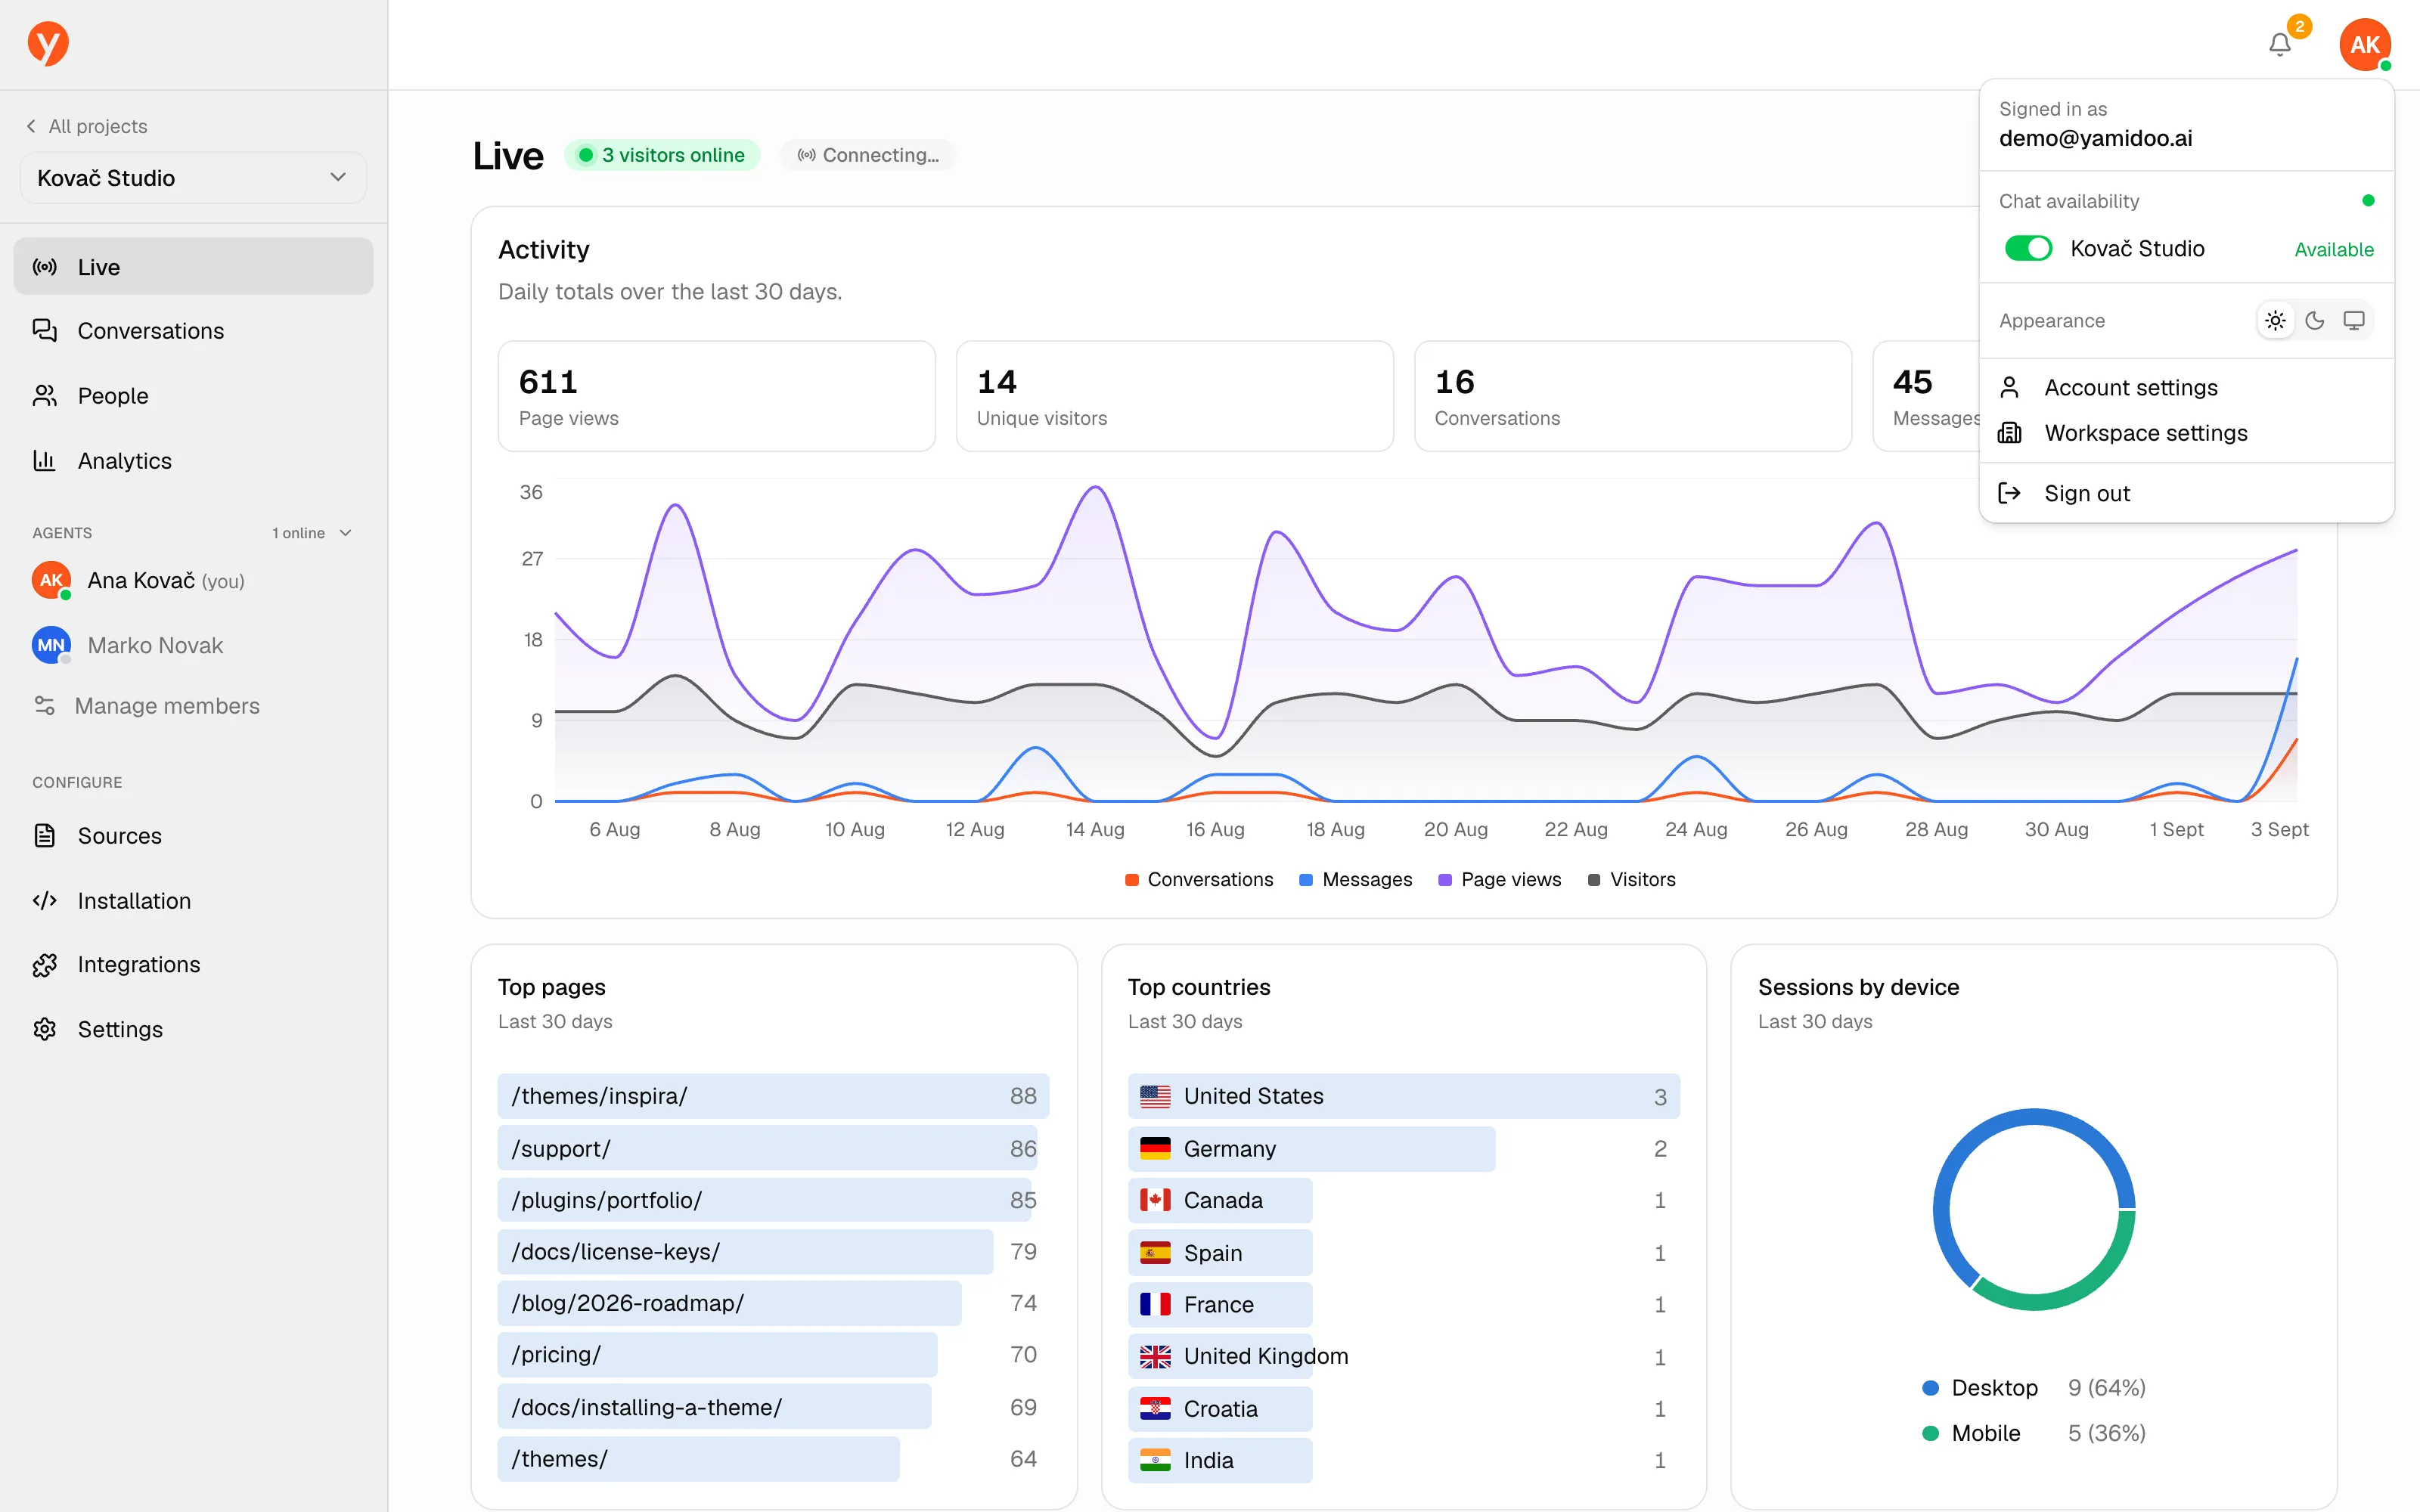Open Analytics in the sidebar
This screenshot has width=2420, height=1512.
(x=193, y=461)
